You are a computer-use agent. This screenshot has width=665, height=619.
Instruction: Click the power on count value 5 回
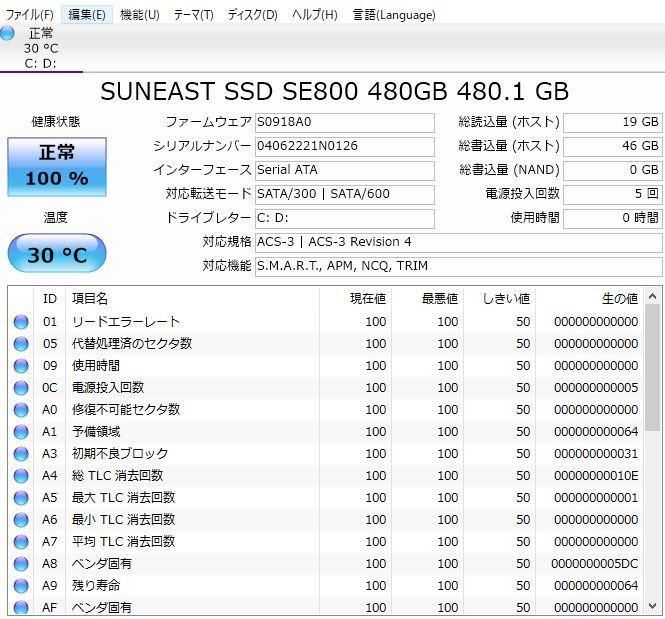(x=612, y=194)
